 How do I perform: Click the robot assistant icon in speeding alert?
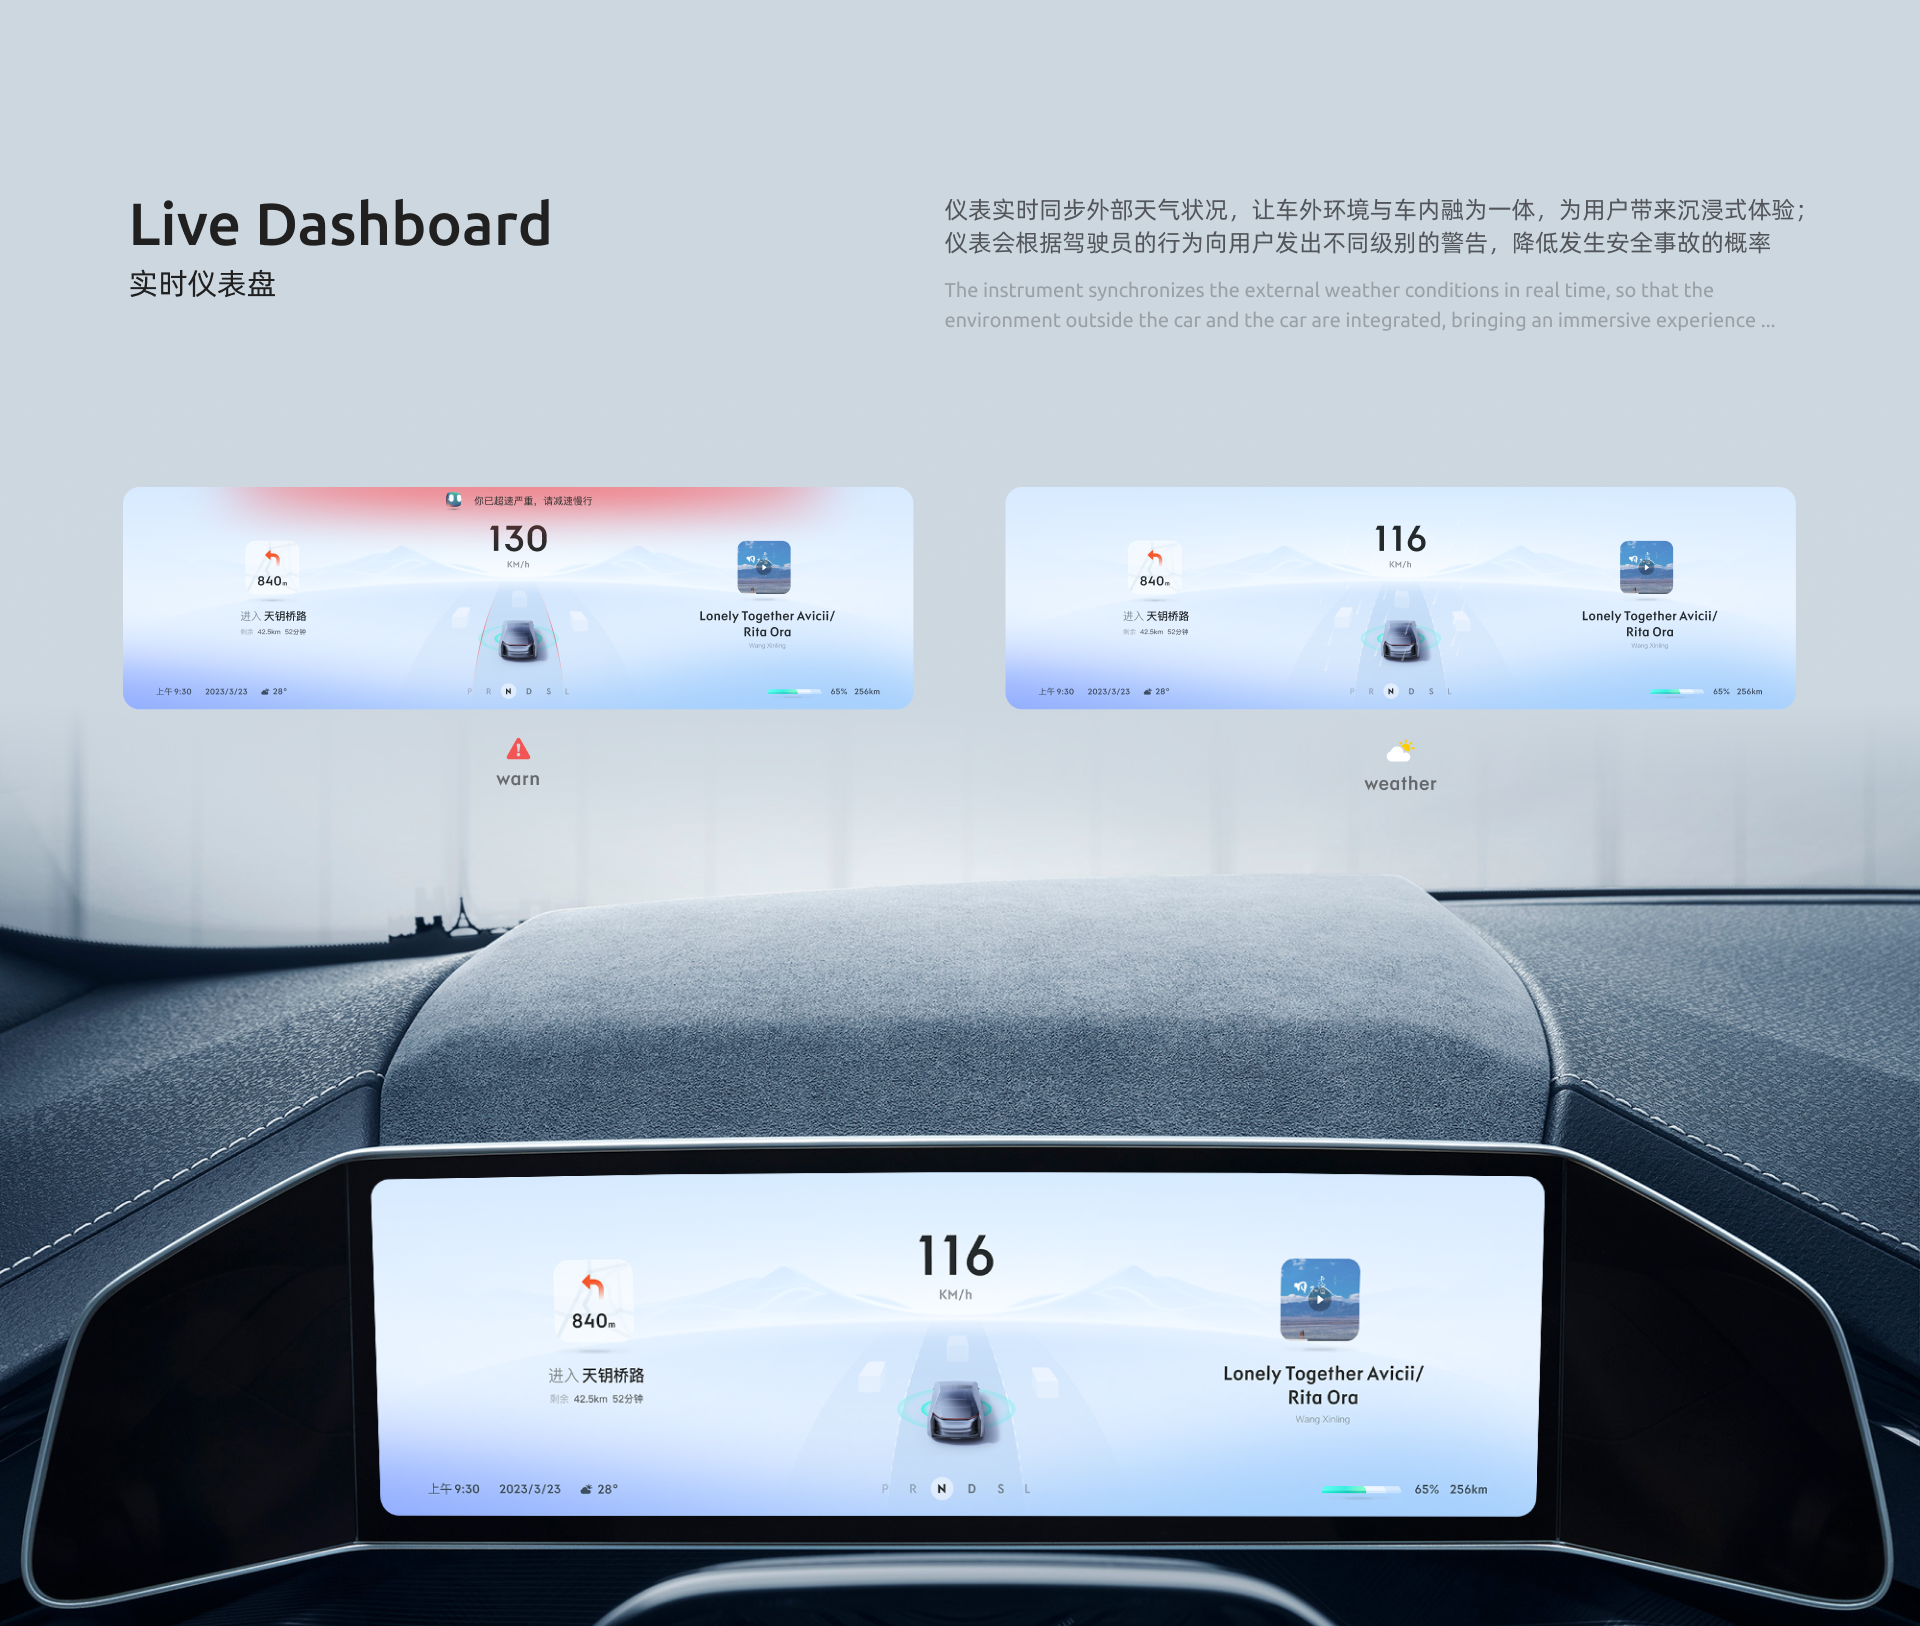pos(454,500)
